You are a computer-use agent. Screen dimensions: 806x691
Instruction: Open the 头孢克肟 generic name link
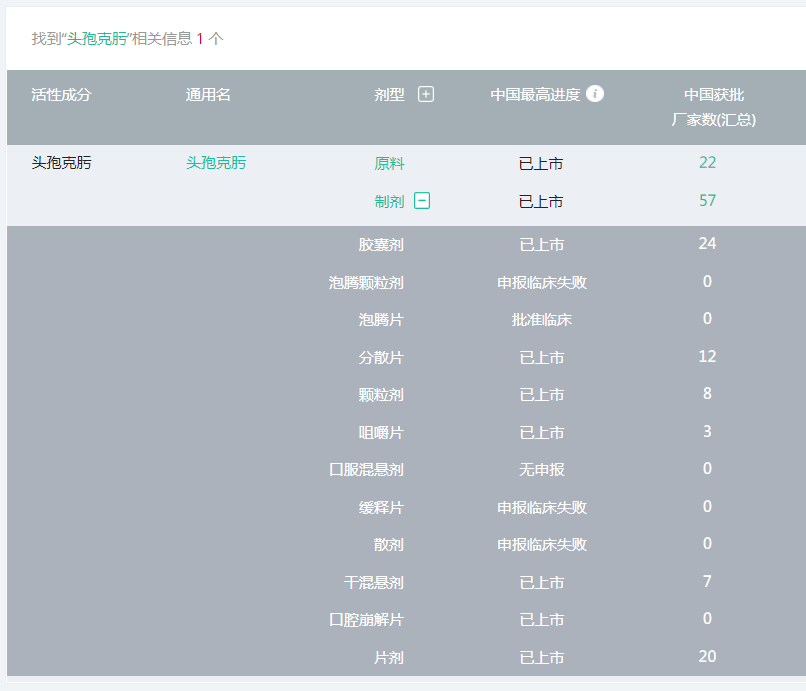point(216,162)
